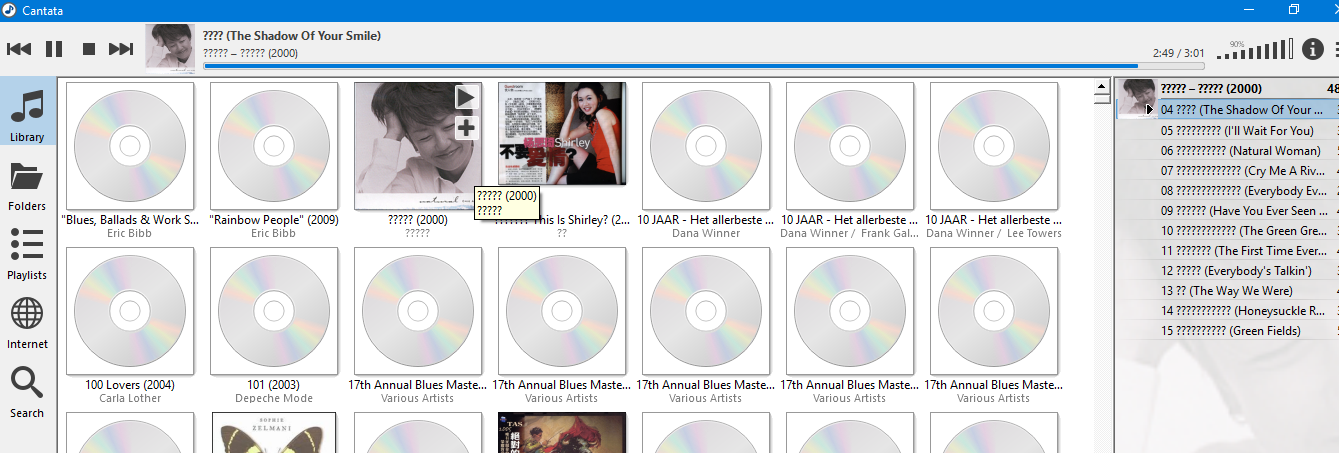This screenshot has height=453, width=1339.
Task: Select queue track 08 Everybody Ev...
Action: pyautogui.click(x=1228, y=190)
